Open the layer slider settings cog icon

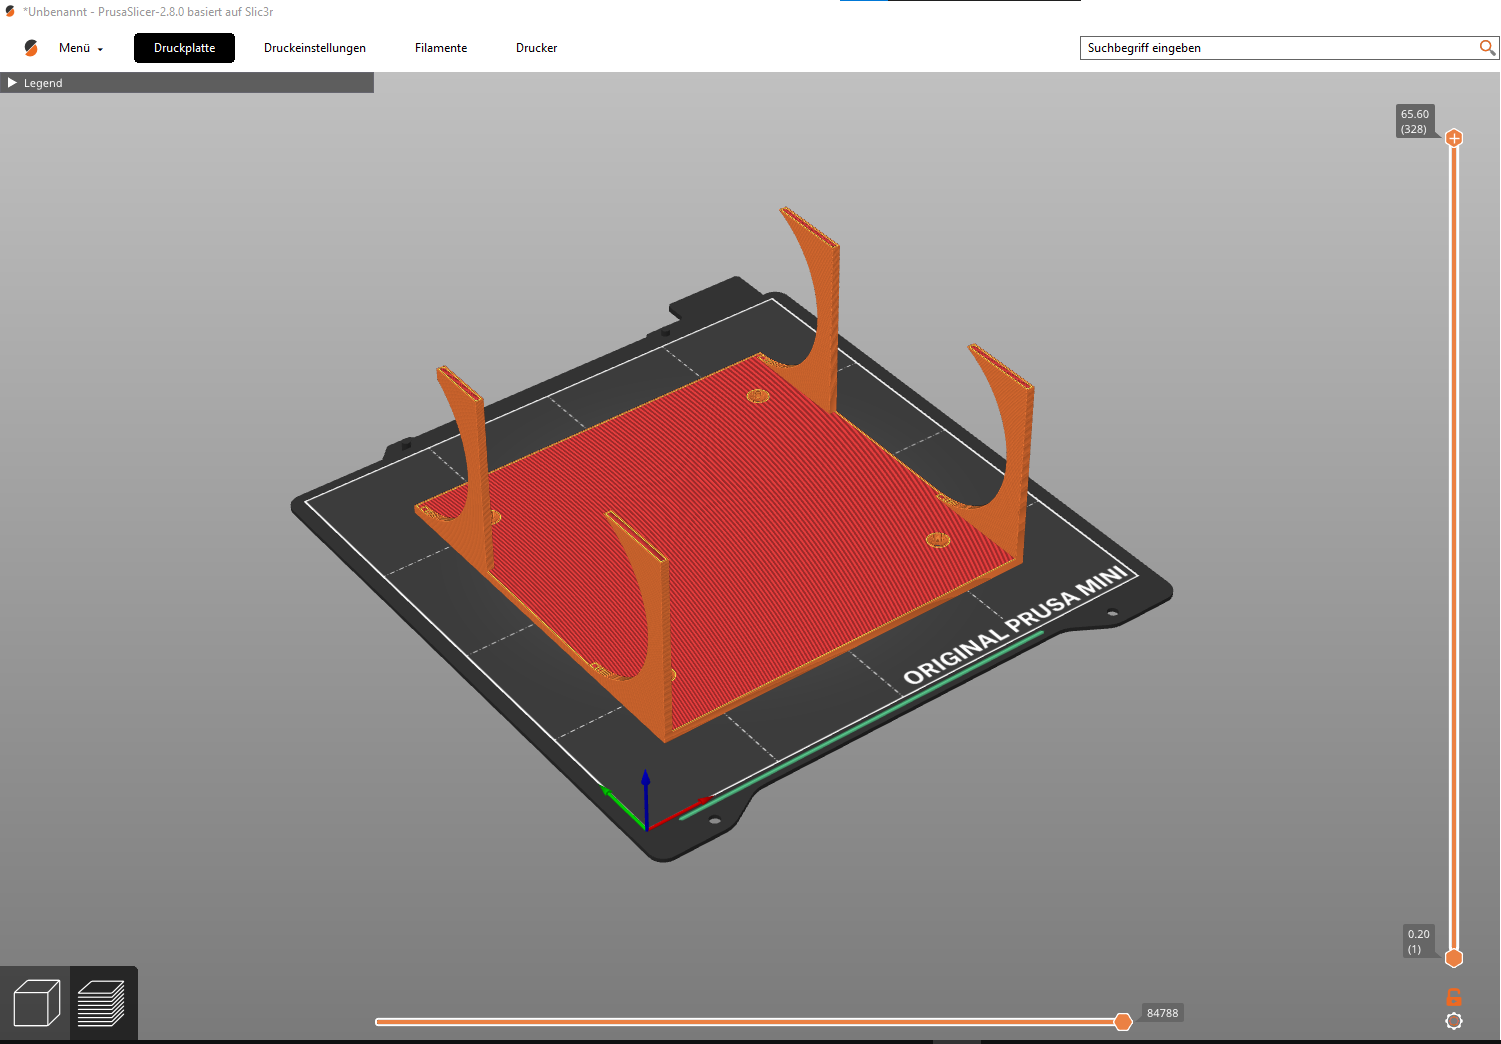(x=1454, y=1021)
